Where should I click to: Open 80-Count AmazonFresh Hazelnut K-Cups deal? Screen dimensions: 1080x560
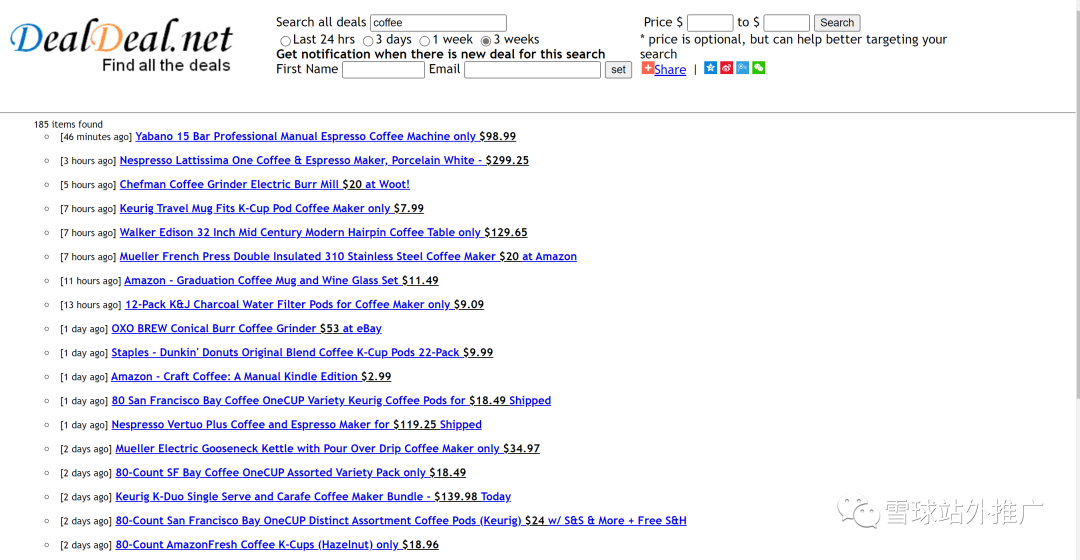277,545
